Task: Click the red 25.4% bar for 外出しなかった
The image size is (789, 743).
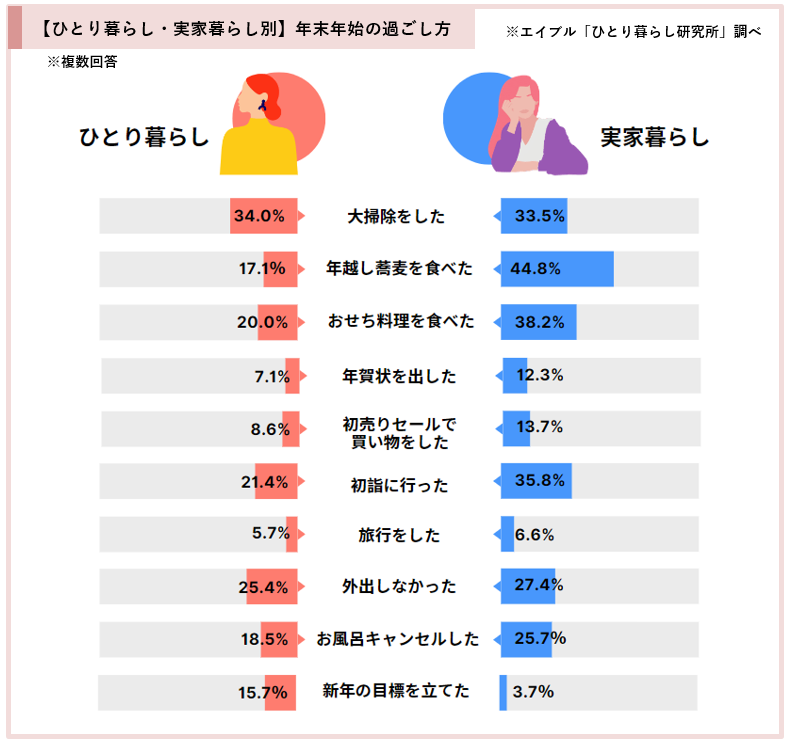Action: click(272, 586)
